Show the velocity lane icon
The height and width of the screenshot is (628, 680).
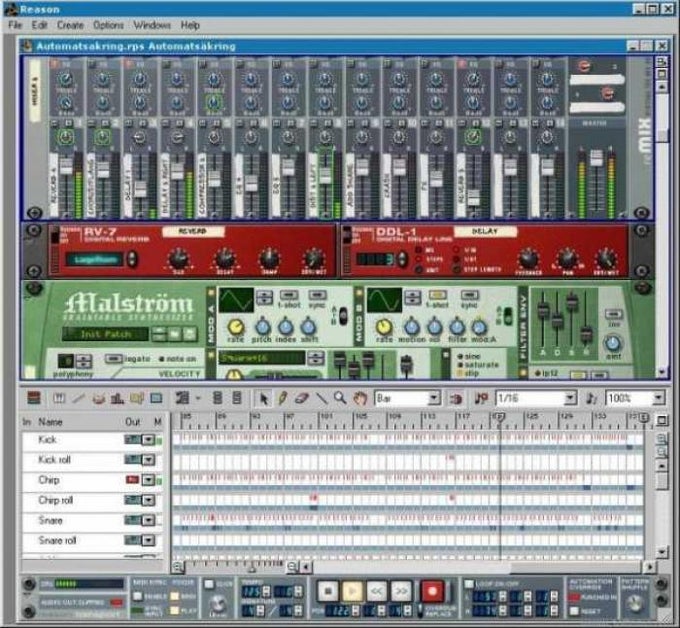click(x=118, y=398)
